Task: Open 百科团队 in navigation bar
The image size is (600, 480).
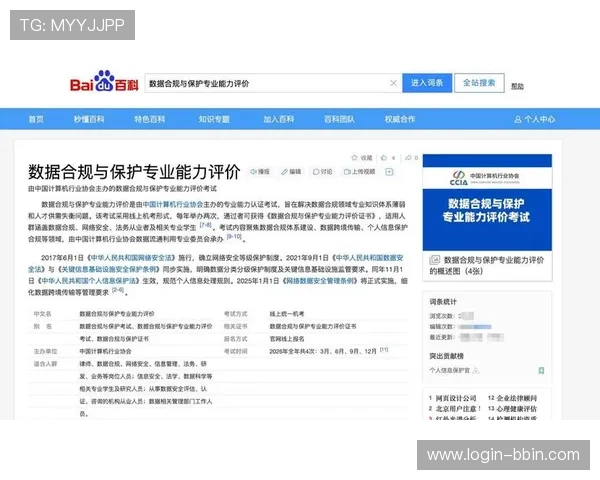Action: tap(339, 119)
